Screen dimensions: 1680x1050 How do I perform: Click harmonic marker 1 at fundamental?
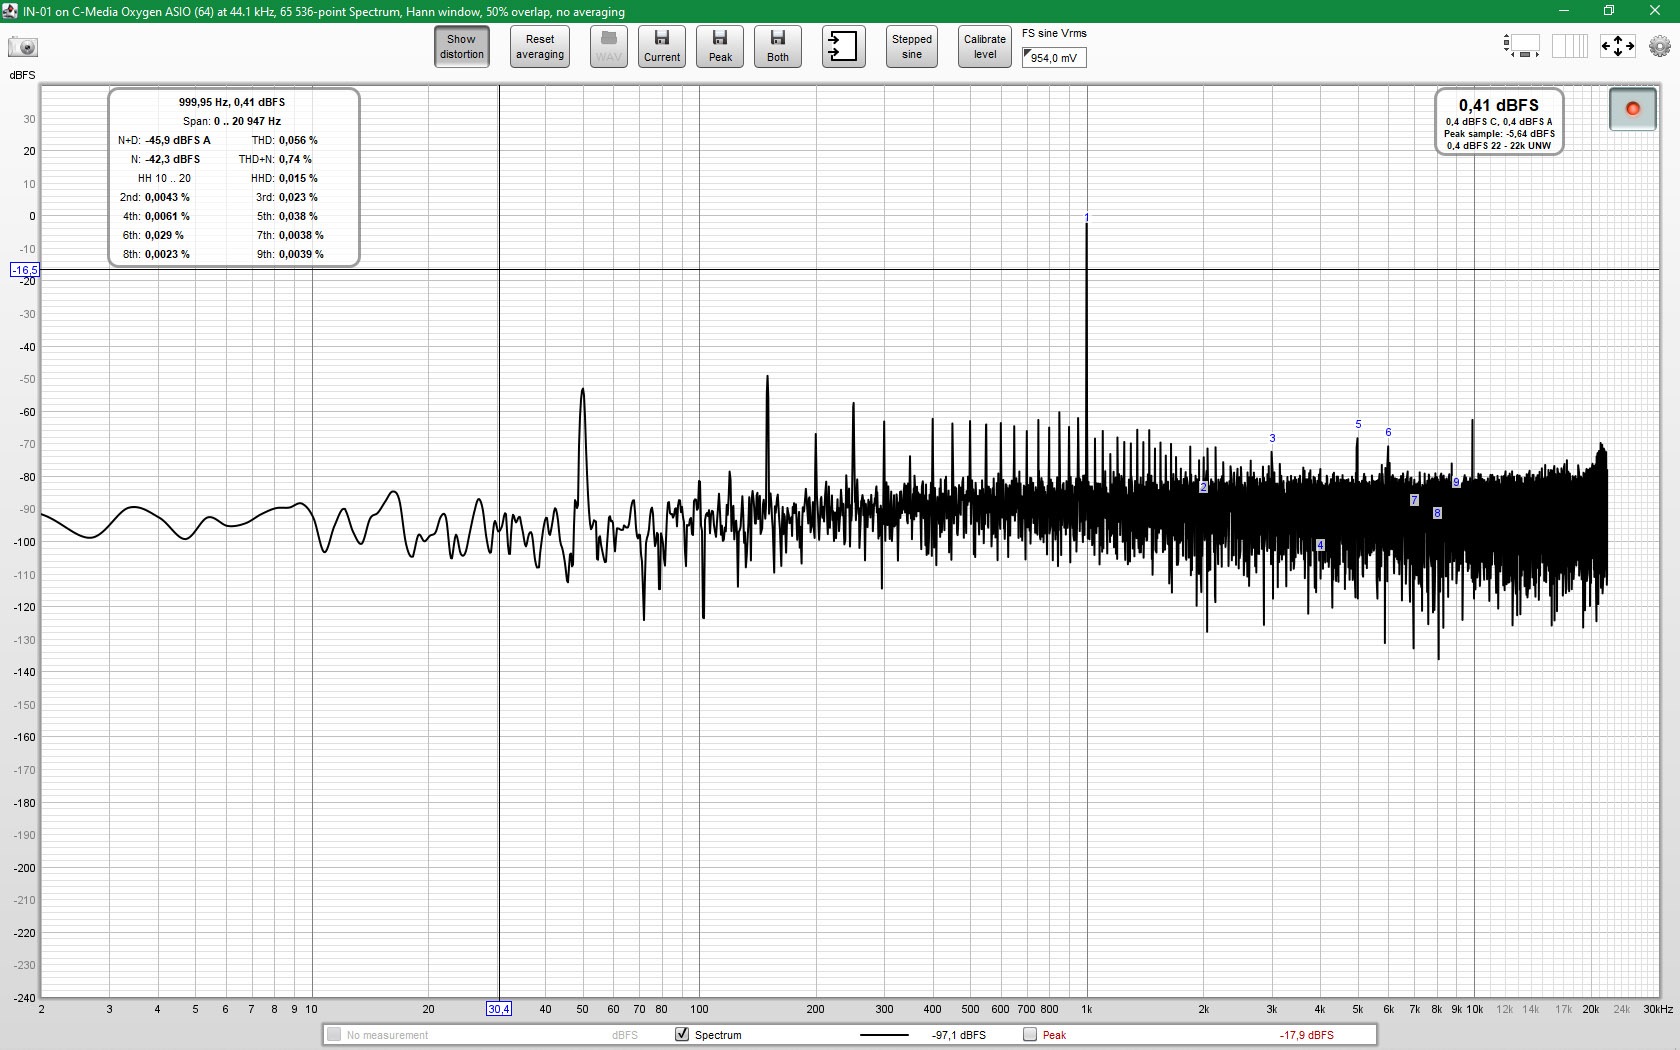(1087, 217)
